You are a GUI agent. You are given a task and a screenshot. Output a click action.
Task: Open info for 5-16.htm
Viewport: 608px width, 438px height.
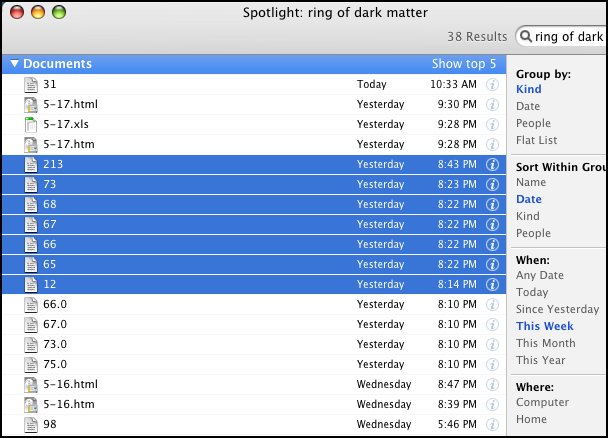tap(492, 404)
